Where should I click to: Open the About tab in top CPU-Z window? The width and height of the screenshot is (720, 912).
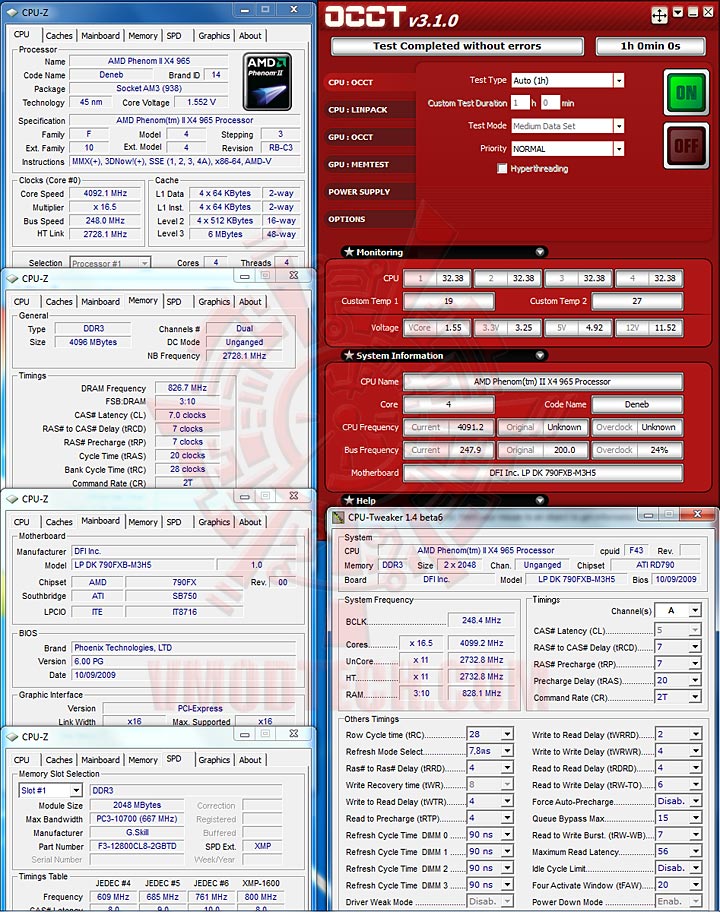pos(250,36)
